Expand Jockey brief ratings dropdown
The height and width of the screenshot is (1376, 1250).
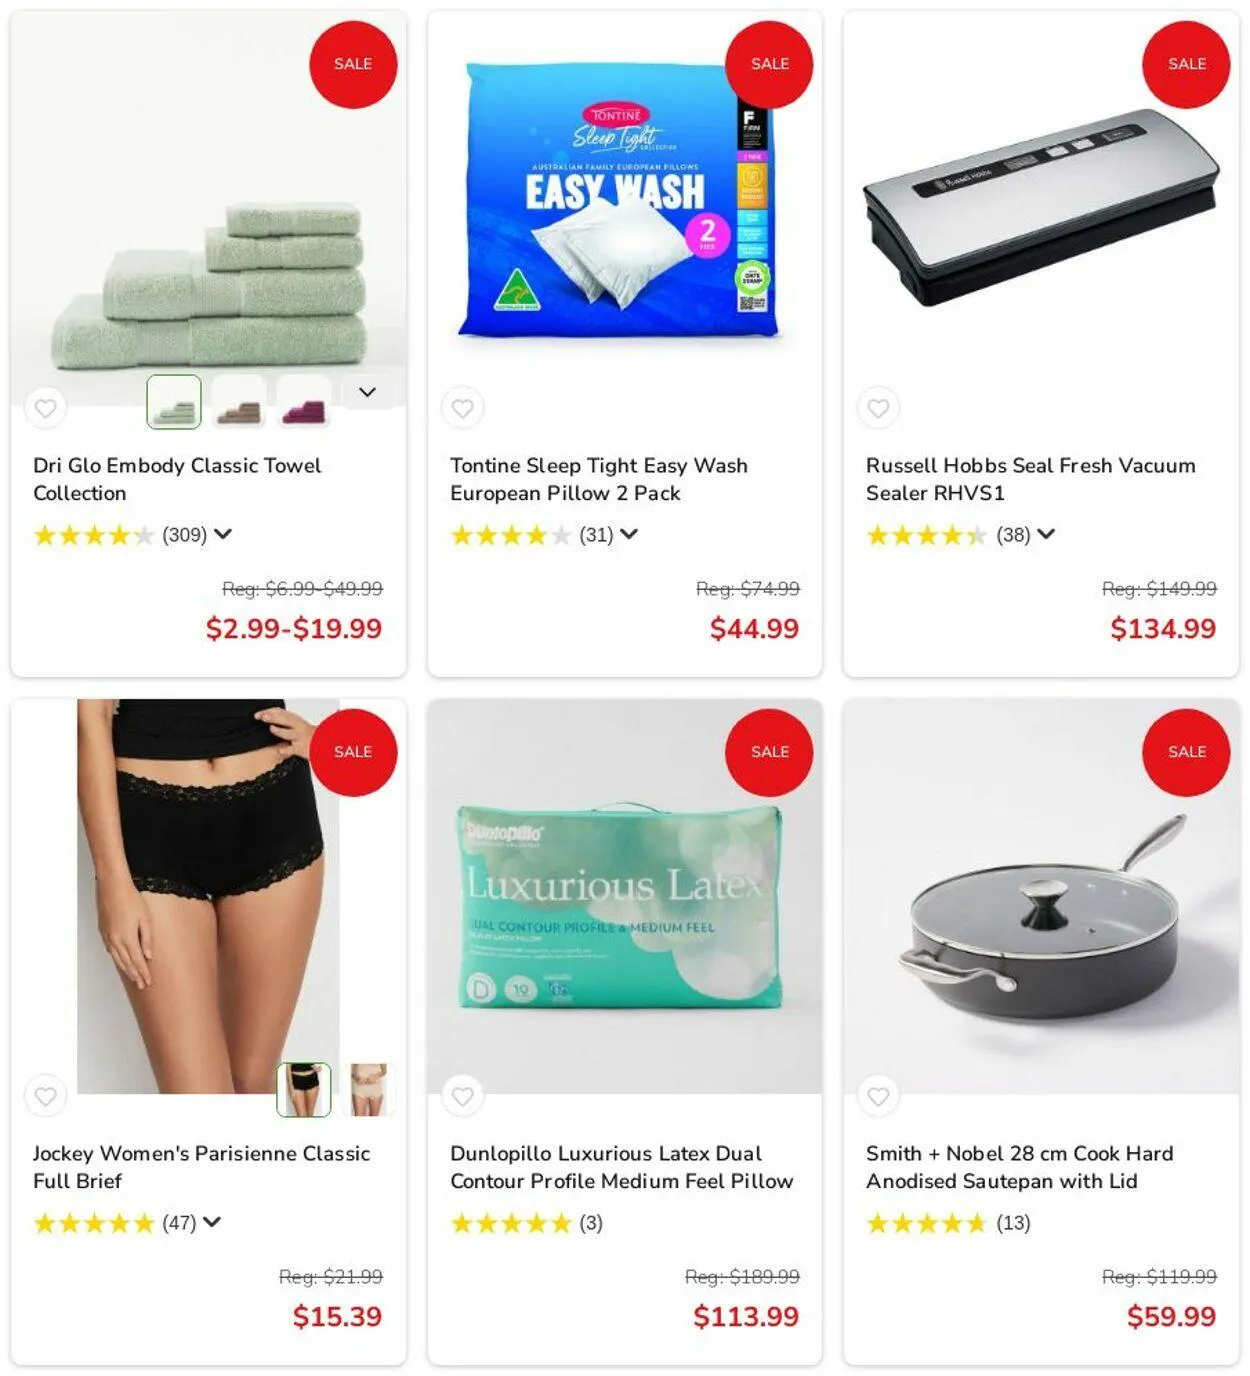click(x=212, y=1222)
